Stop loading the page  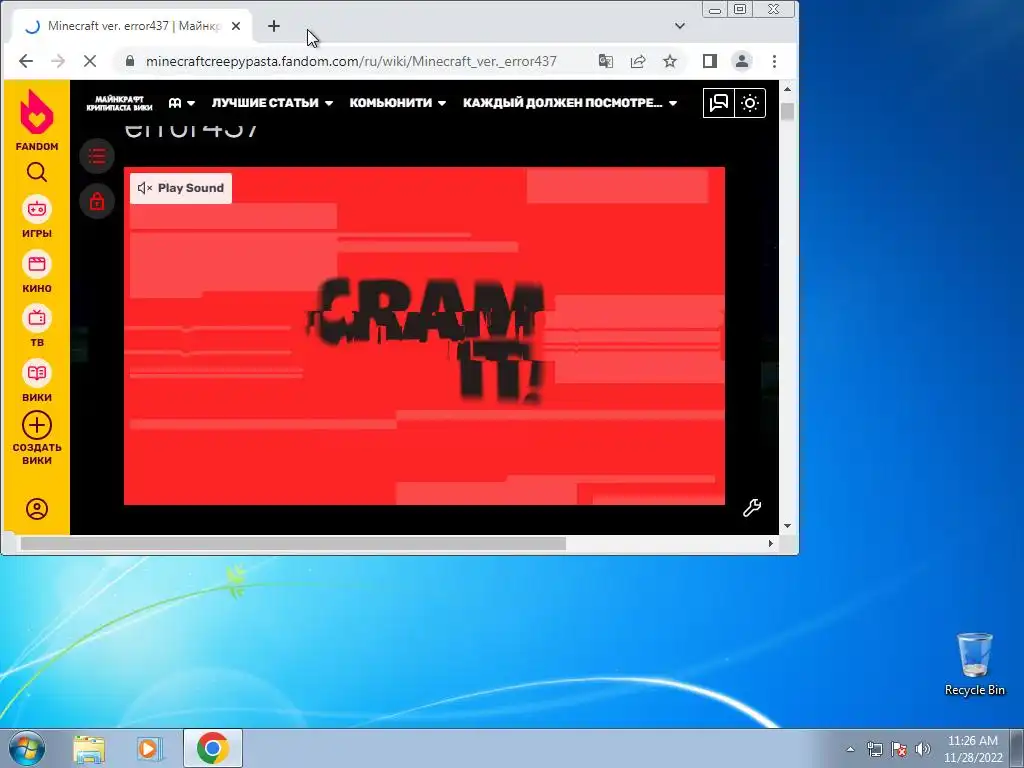[90, 61]
